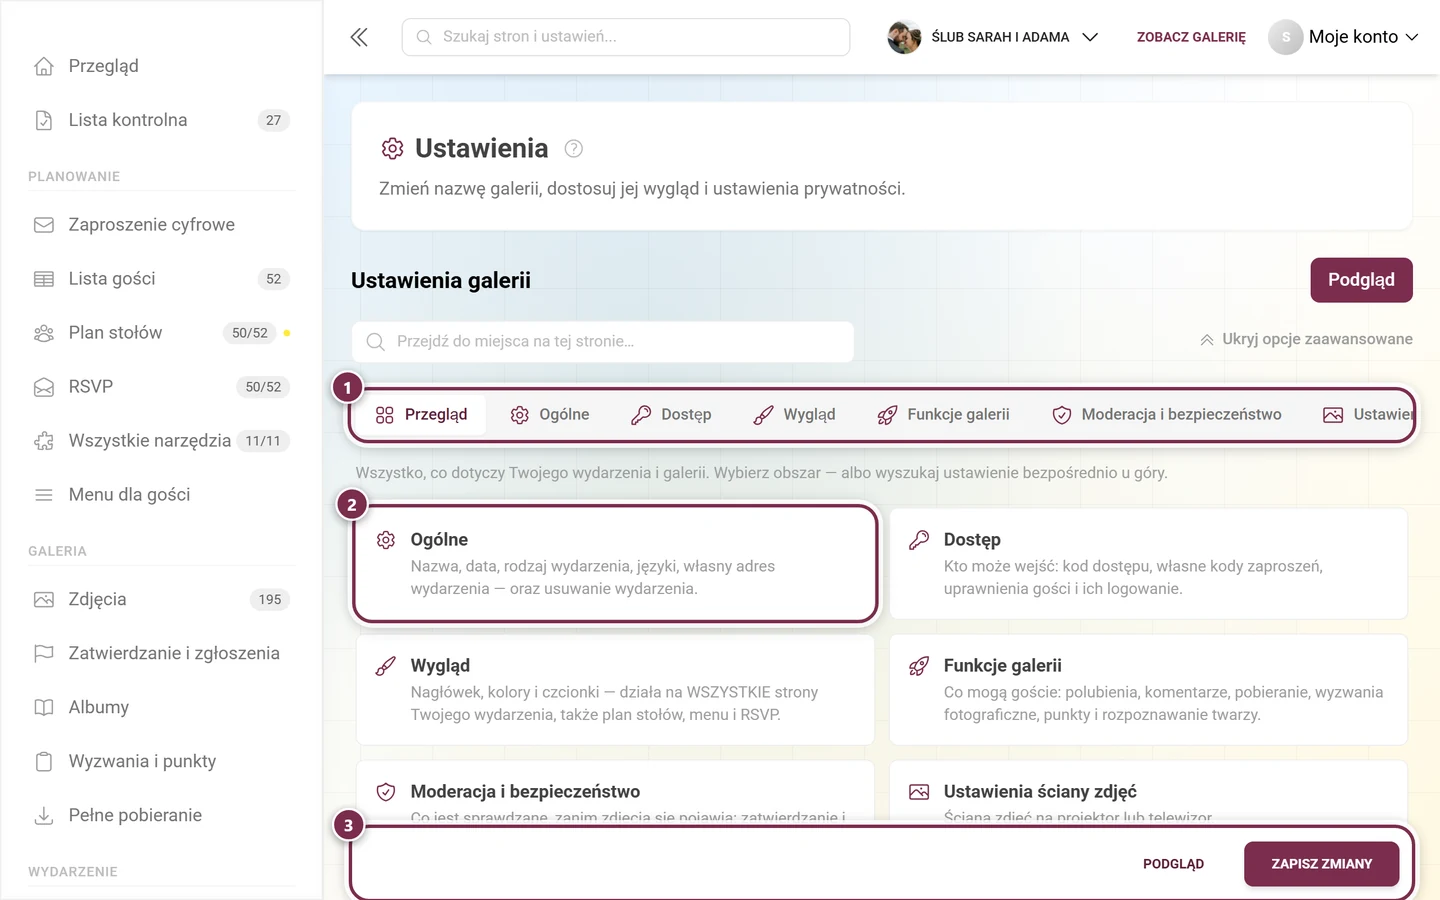Image resolution: width=1440 pixels, height=900 pixels.
Task: Click the flag icon for Zatwierdzanie i zgłoszenia
Action: point(44,654)
